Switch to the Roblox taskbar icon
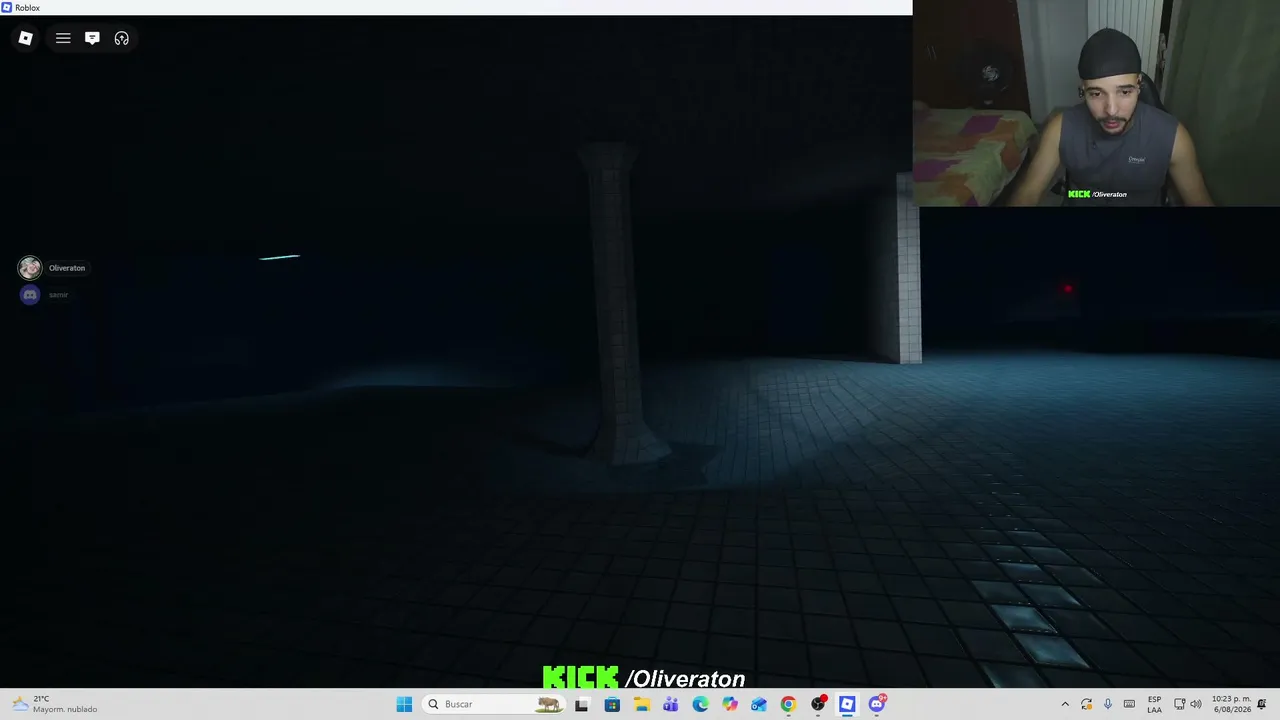This screenshot has width=1280, height=720. coord(847,704)
